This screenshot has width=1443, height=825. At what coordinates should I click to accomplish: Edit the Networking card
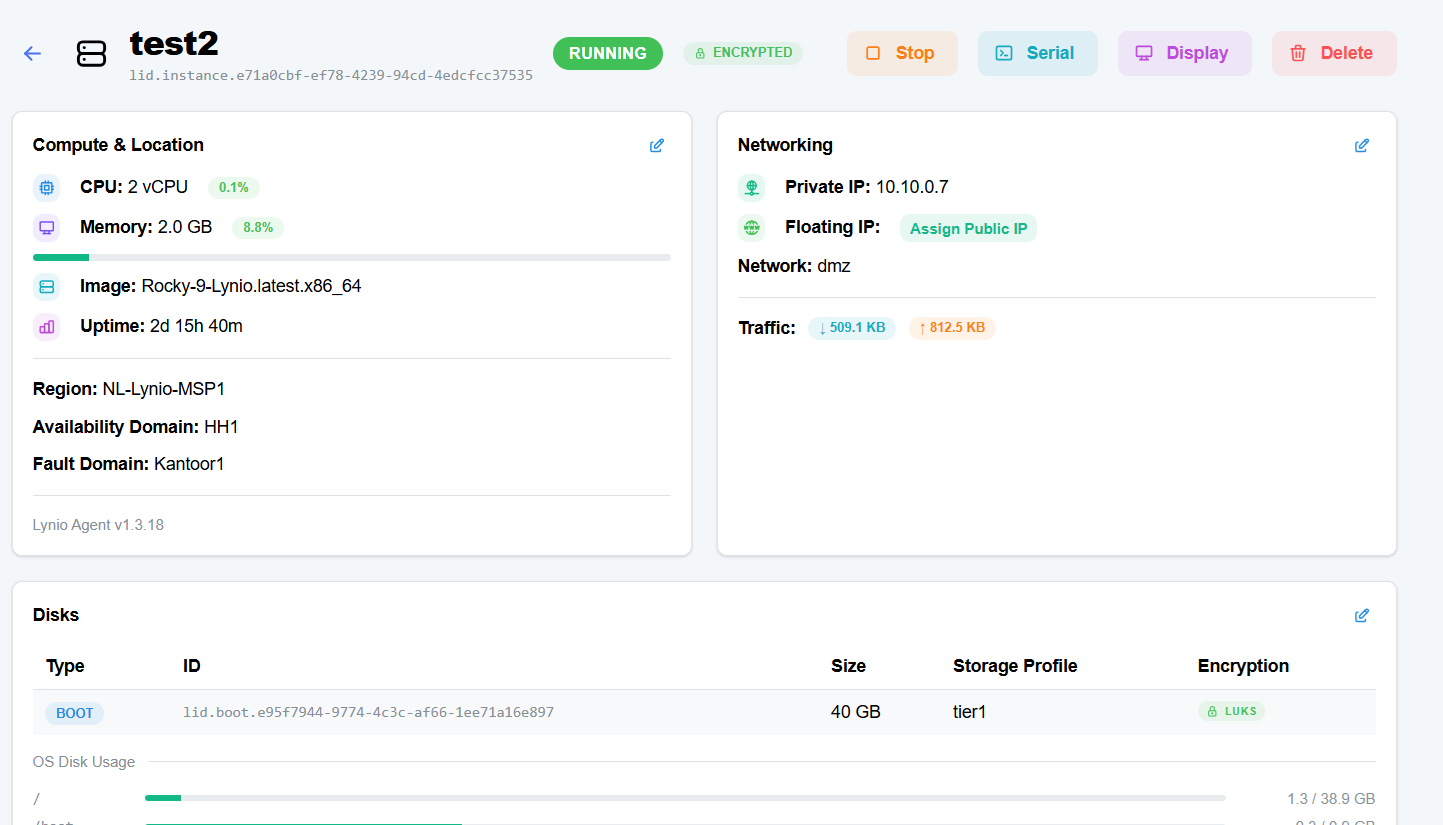(x=1362, y=145)
